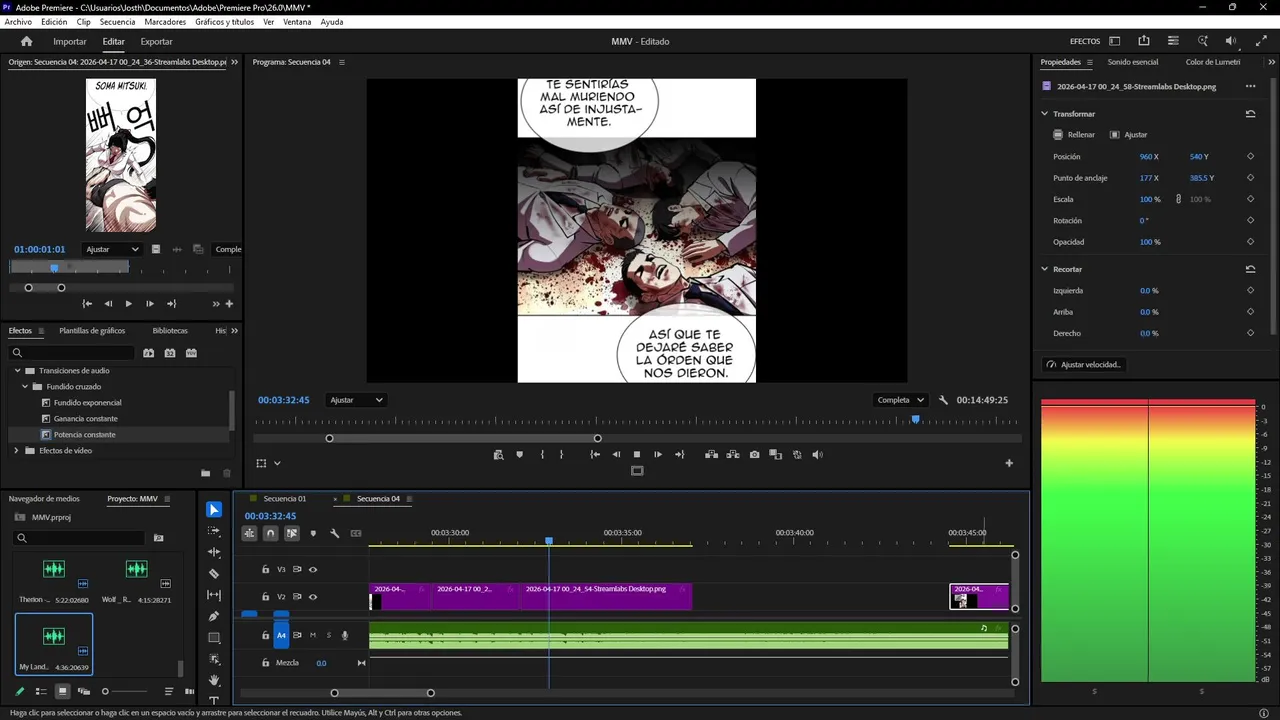Go to In point in Program monitor
This screenshot has height=720, width=1280.
click(595, 455)
